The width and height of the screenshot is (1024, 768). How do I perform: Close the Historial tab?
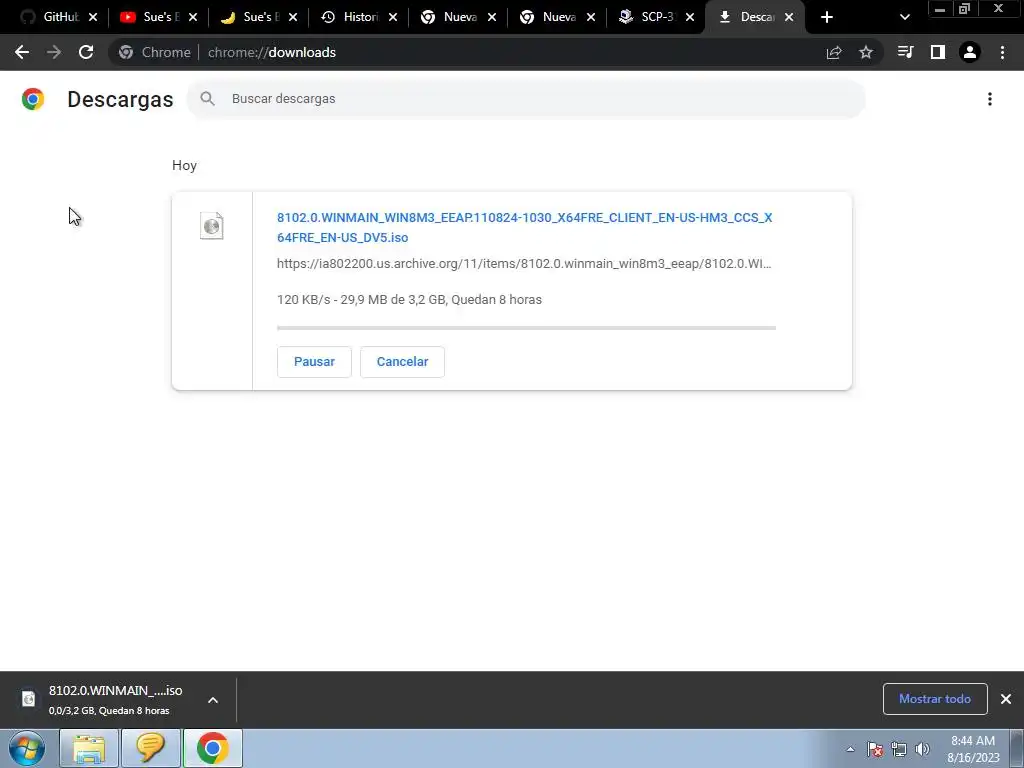(392, 17)
